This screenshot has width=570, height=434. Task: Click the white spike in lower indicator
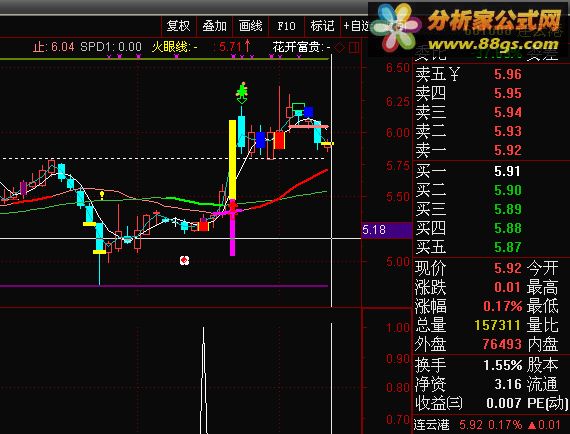[204, 380]
